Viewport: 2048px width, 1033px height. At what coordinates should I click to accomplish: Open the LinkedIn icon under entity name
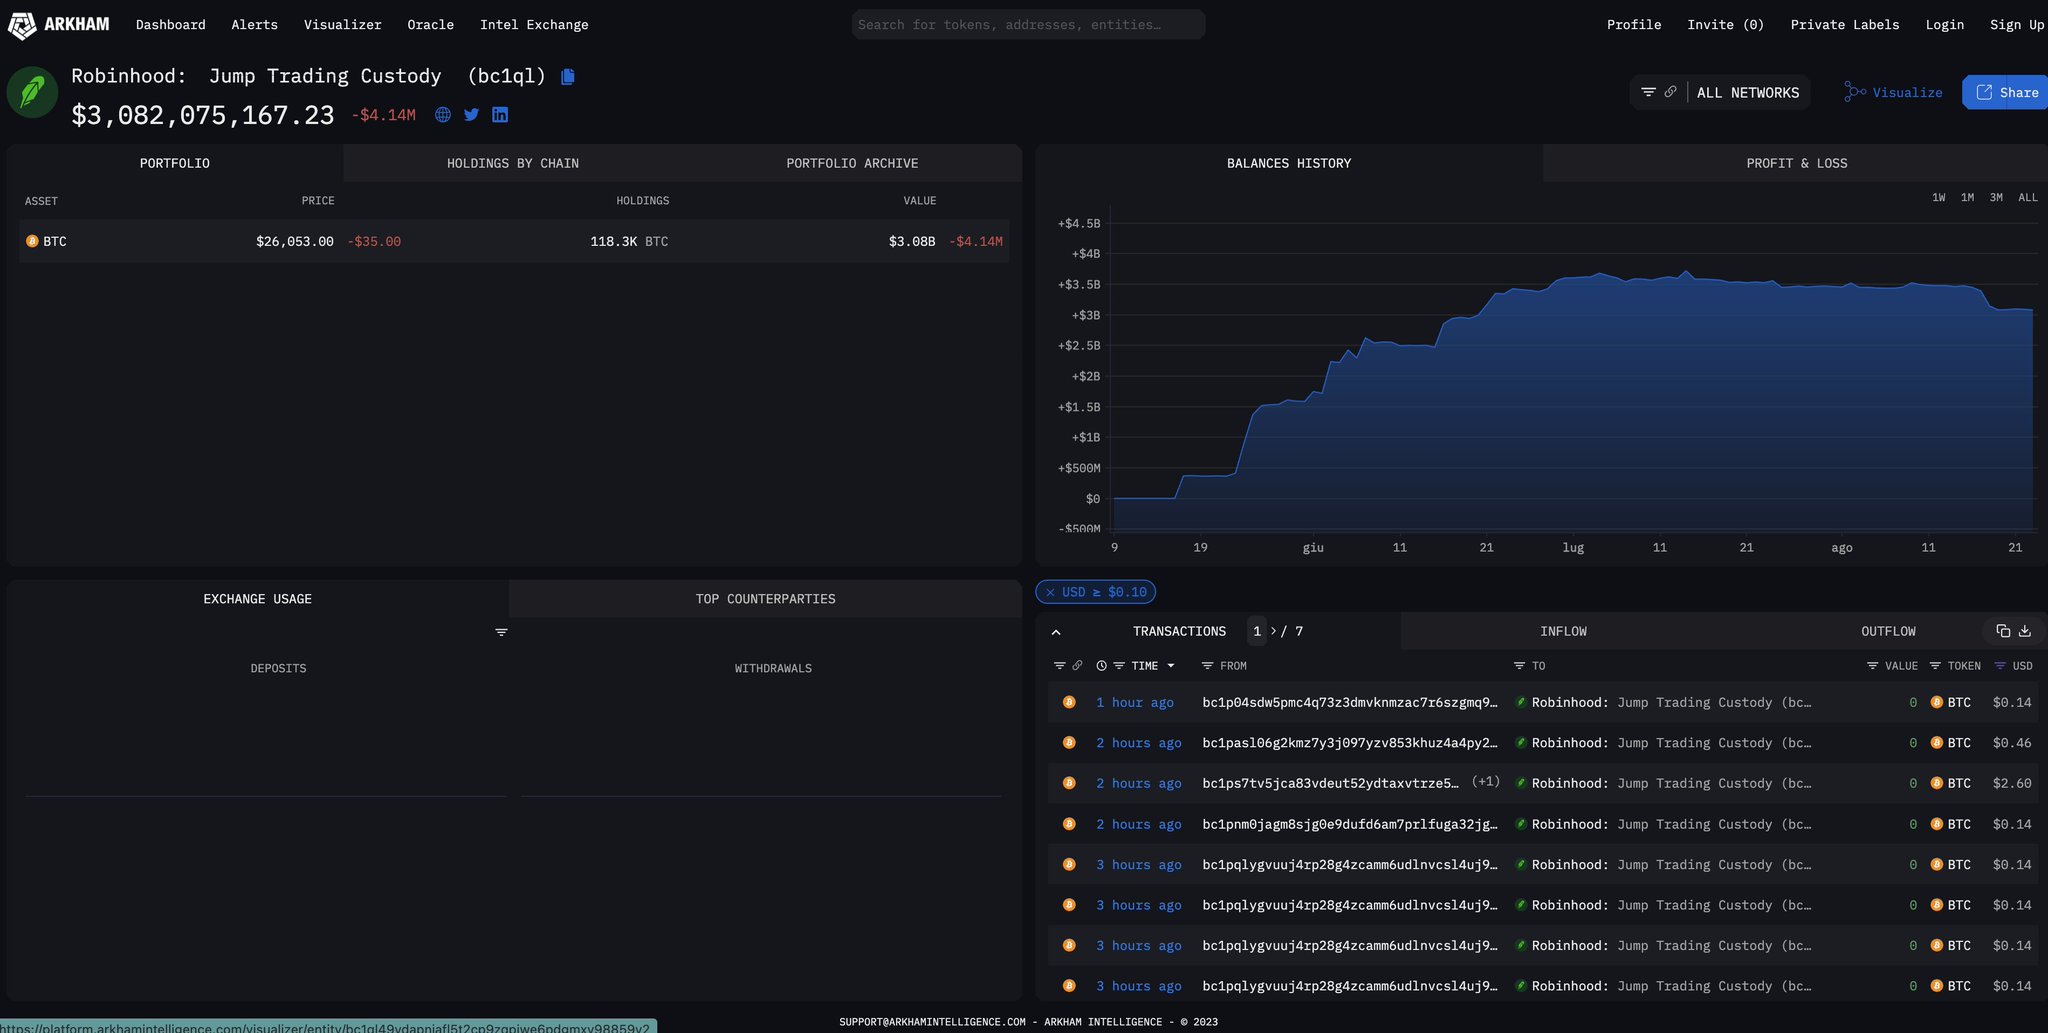pyautogui.click(x=500, y=115)
